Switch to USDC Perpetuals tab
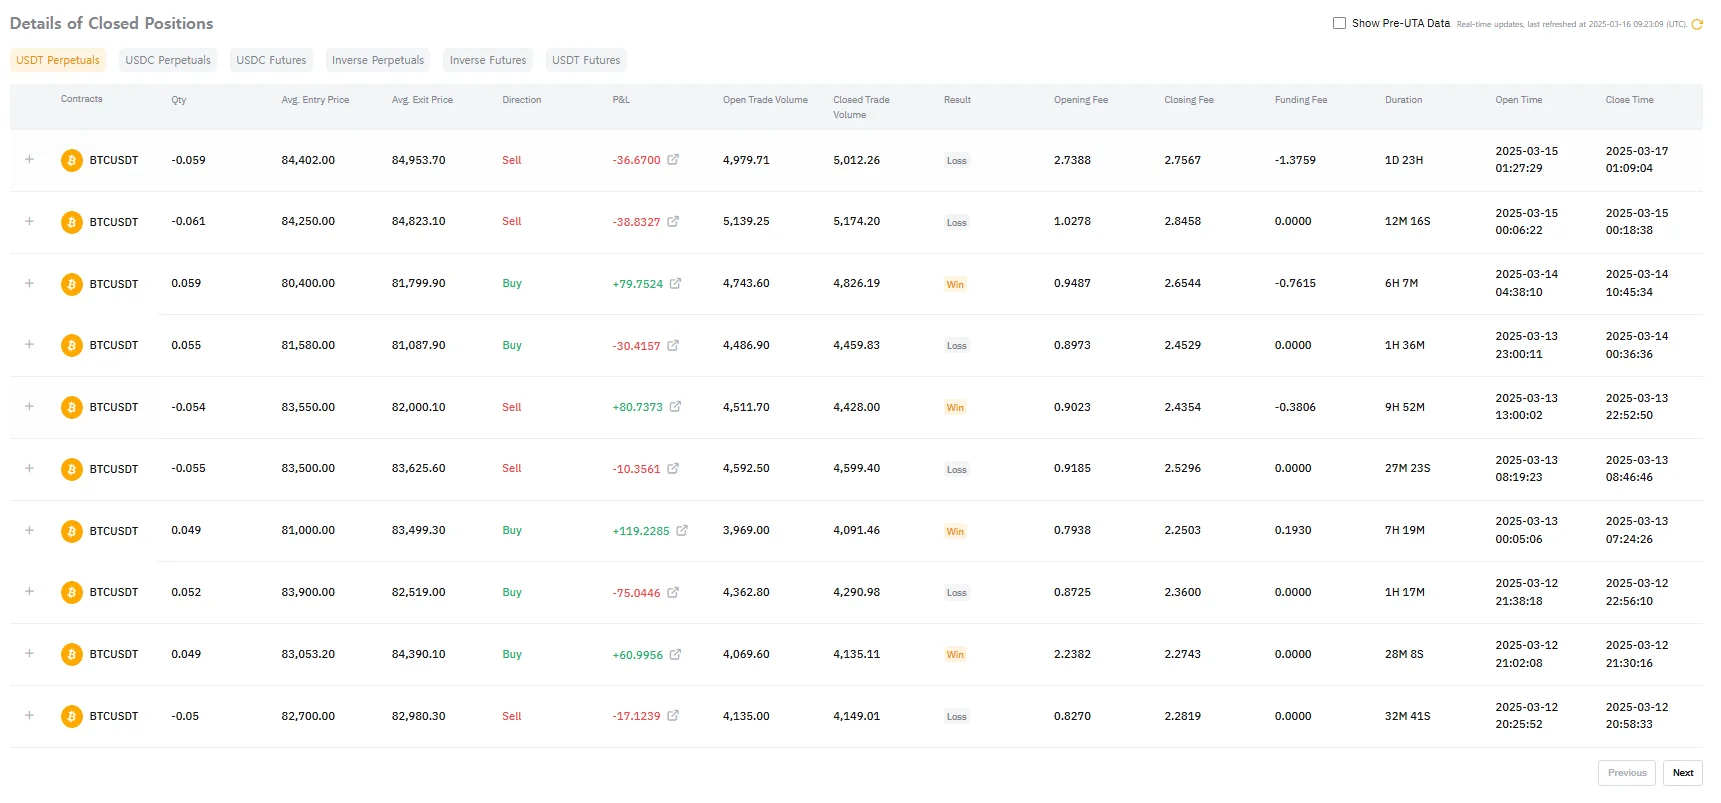 pos(168,60)
